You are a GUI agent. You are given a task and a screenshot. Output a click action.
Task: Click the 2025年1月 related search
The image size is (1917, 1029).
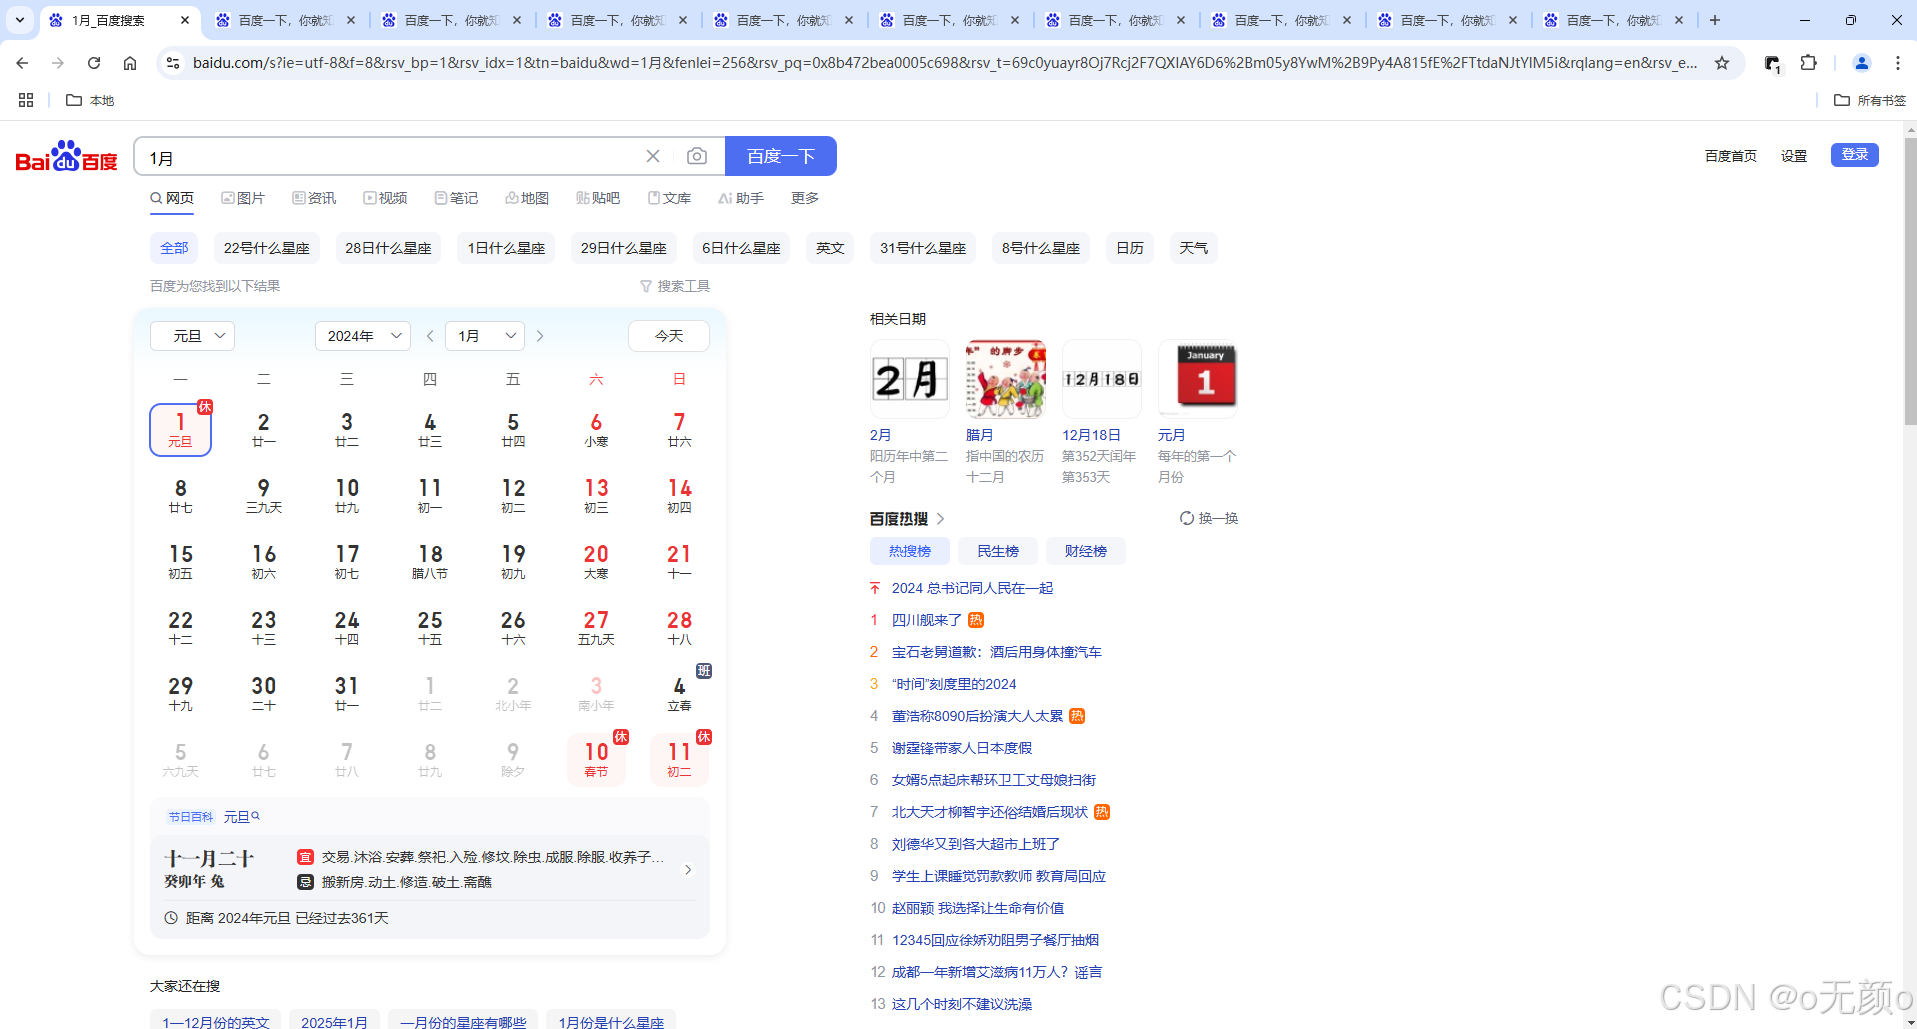[x=334, y=1021]
